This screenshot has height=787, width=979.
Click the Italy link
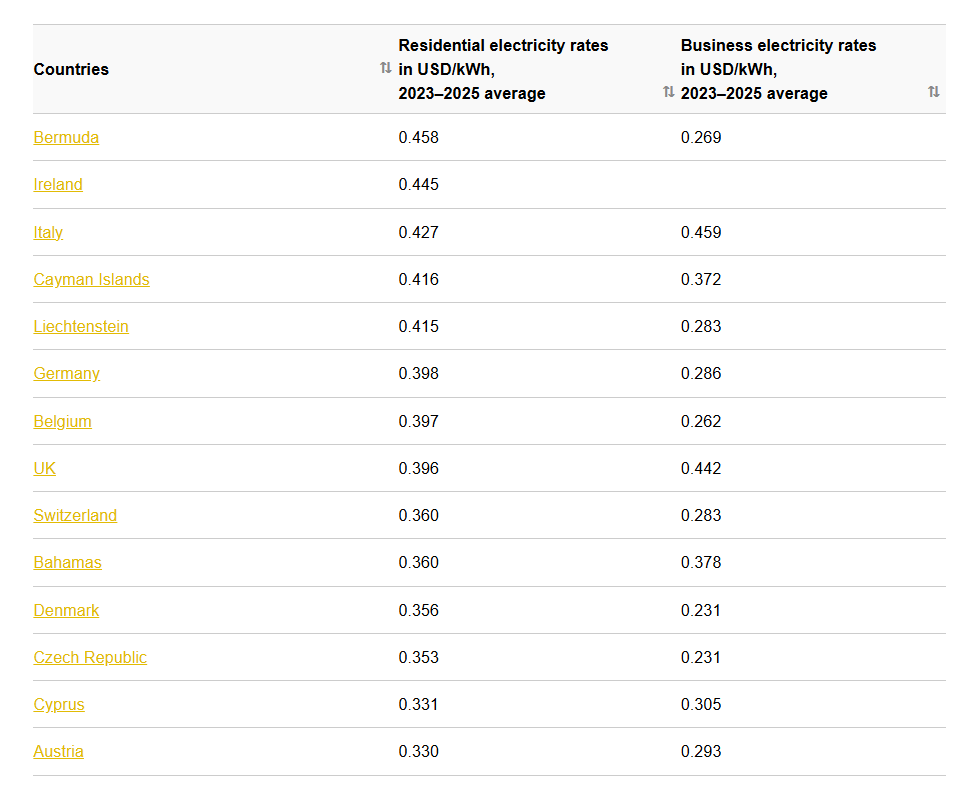48,232
